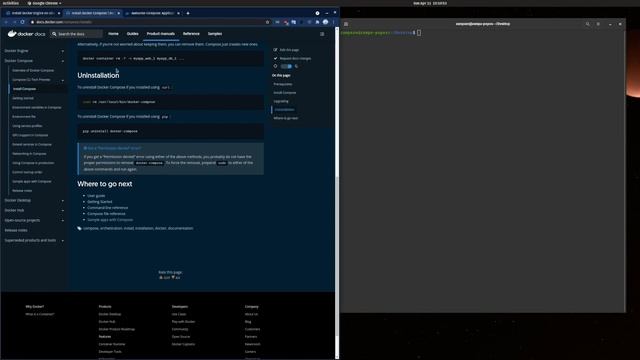Screen dimensions: 640x360
Task: Open the Compose file reference link
Action: [106, 213]
